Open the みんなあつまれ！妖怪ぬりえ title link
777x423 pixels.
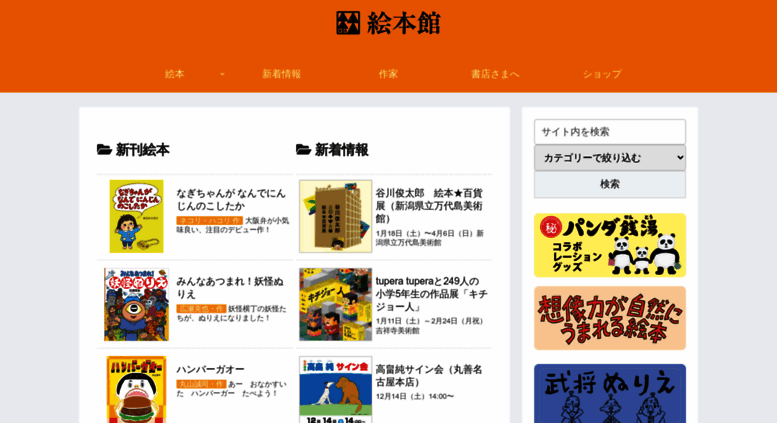[x=230, y=288]
